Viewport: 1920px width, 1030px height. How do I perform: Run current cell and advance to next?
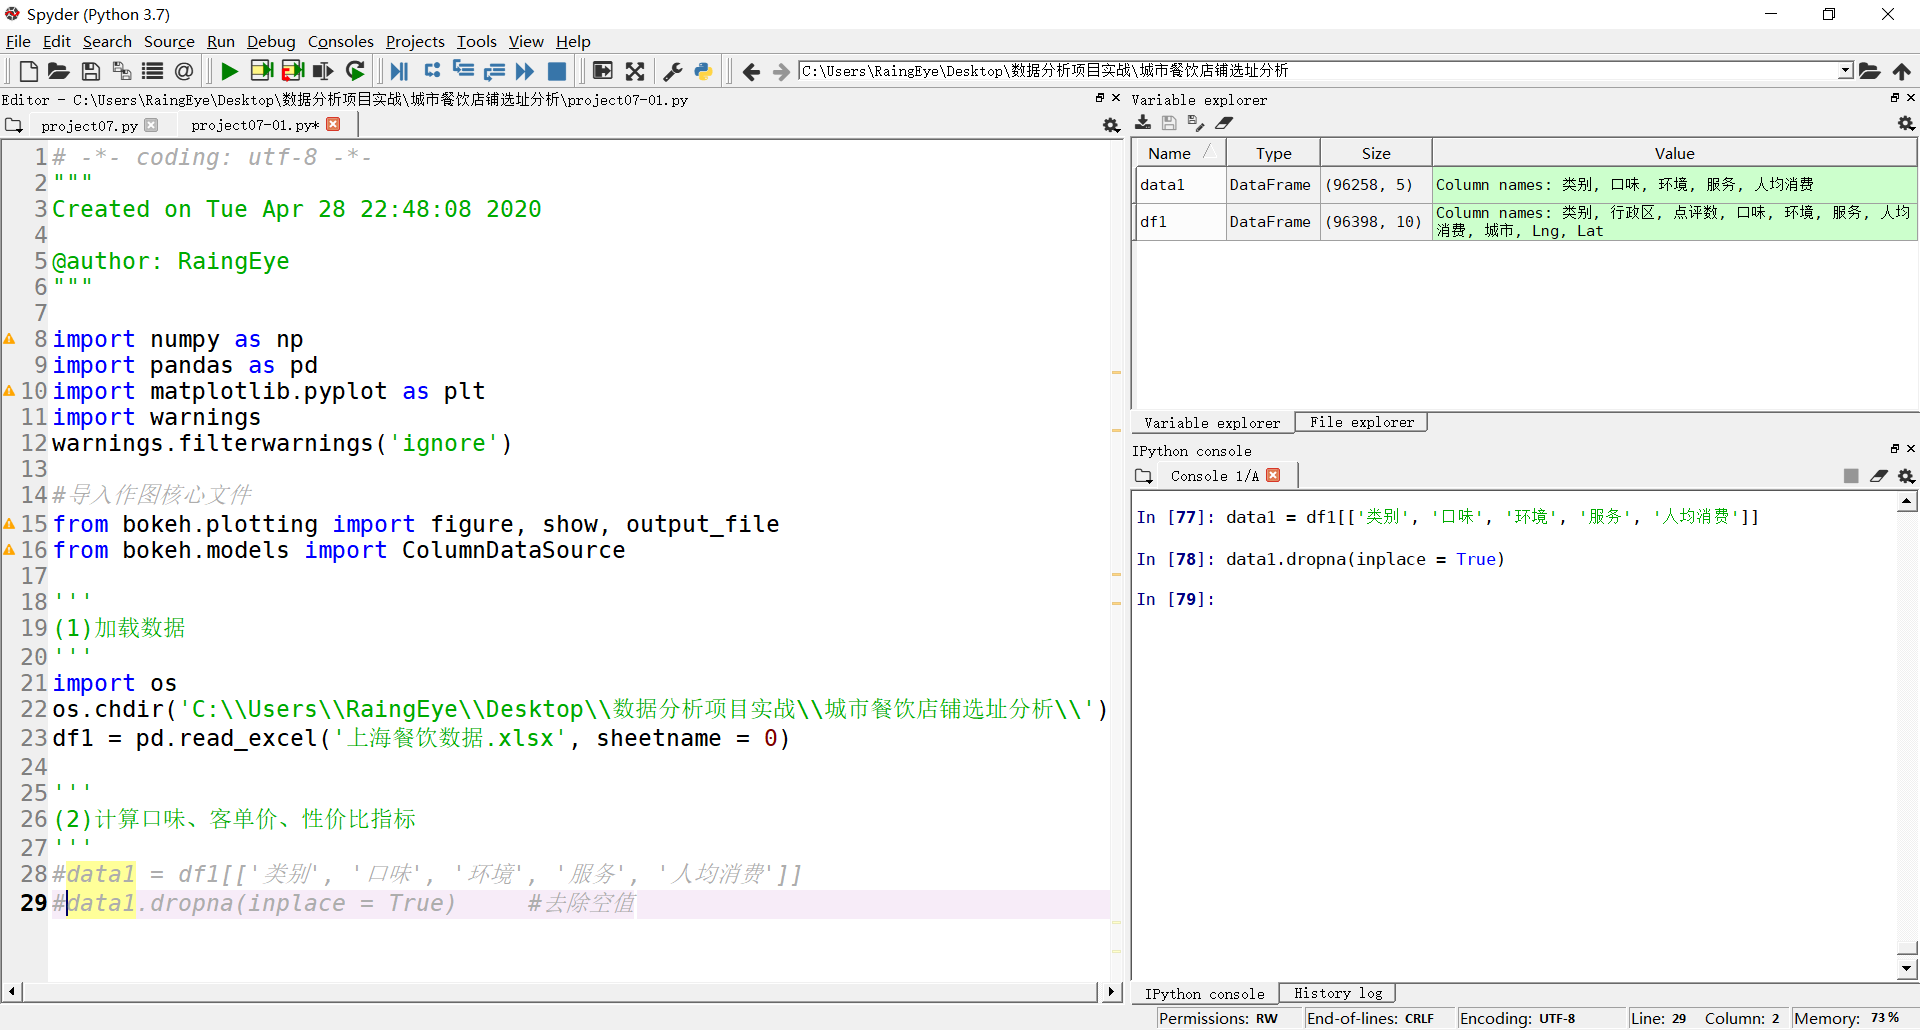(293, 71)
